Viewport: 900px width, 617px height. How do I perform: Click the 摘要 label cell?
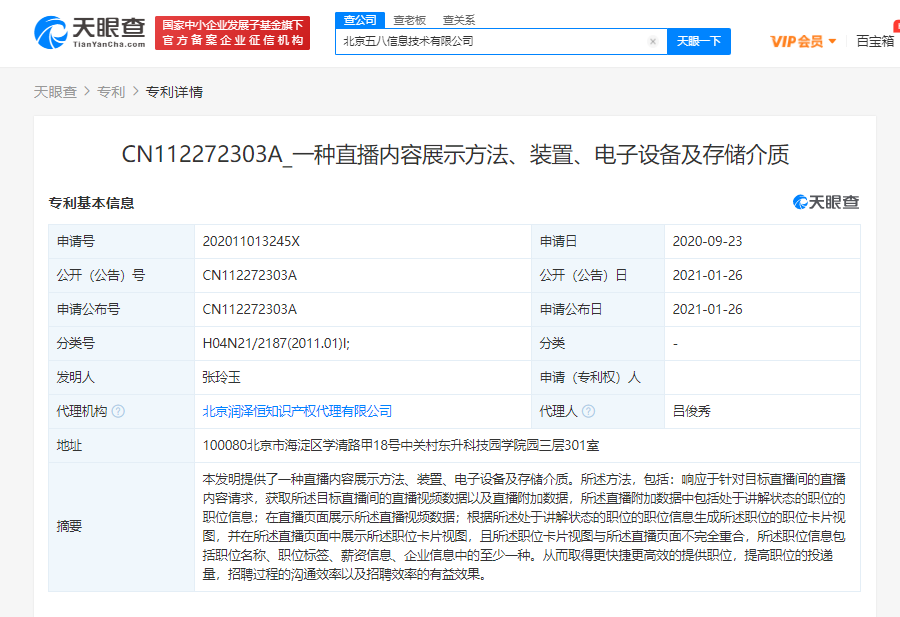pos(122,526)
